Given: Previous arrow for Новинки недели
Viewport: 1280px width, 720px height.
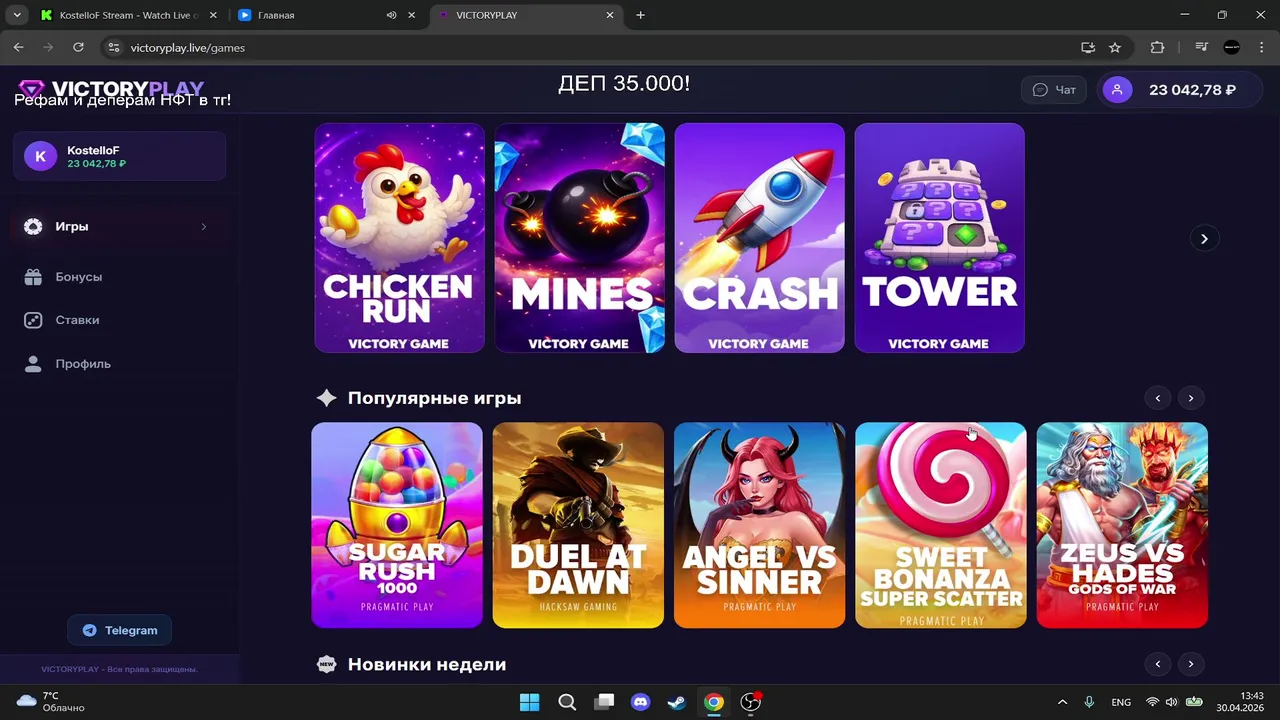Looking at the screenshot, I should pos(1158,664).
